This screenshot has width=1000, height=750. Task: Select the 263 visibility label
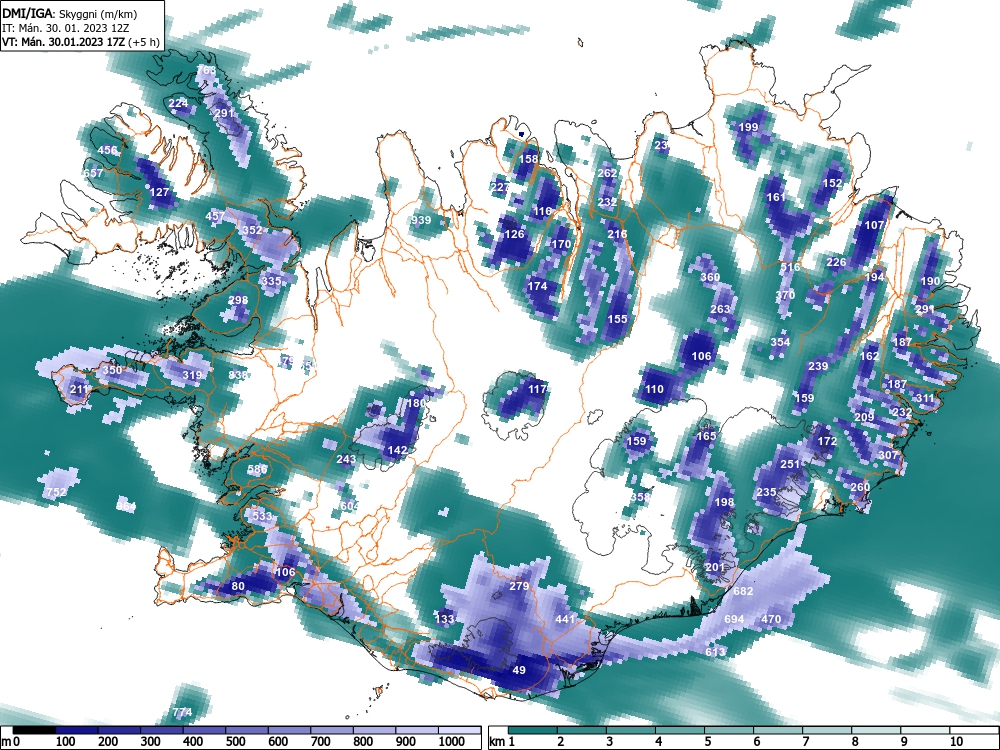pyautogui.click(x=720, y=309)
